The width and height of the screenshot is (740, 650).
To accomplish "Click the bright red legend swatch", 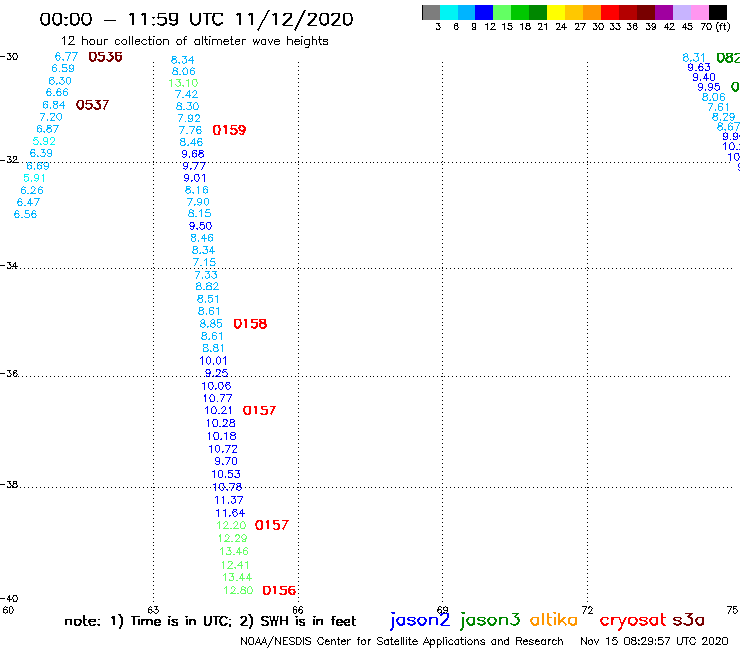I will (x=610, y=12).
